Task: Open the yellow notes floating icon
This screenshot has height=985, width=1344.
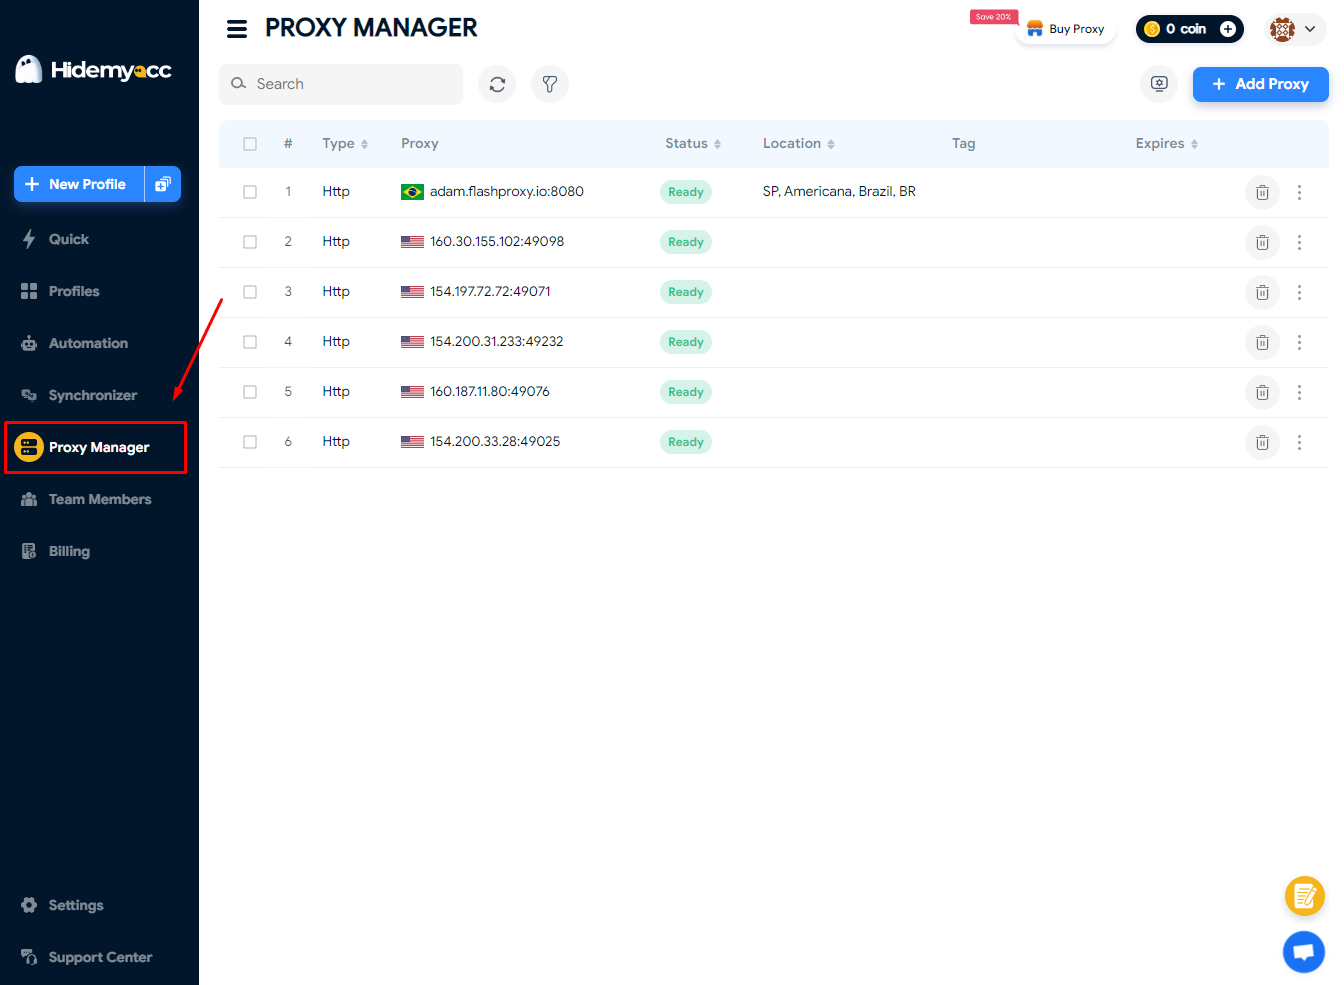Action: click(x=1304, y=896)
